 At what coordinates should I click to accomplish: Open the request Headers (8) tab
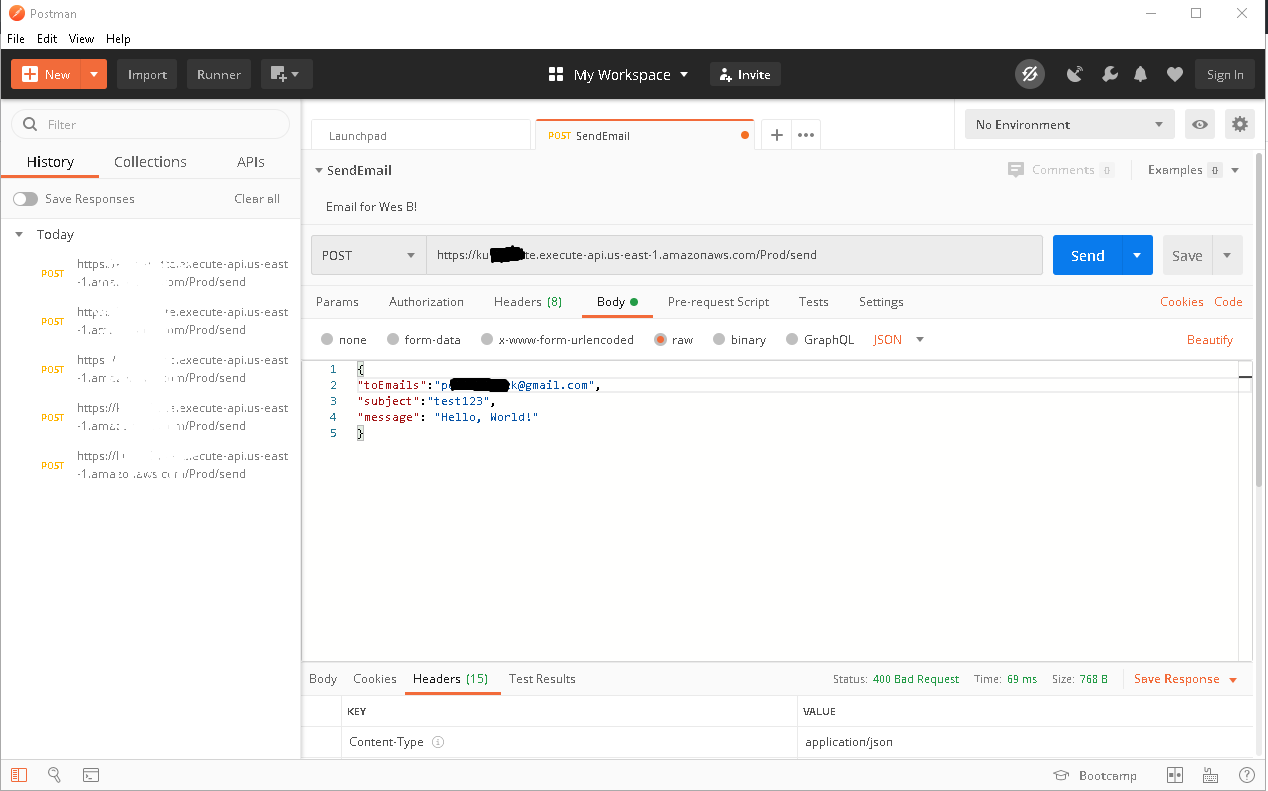click(x=528, y=302)
